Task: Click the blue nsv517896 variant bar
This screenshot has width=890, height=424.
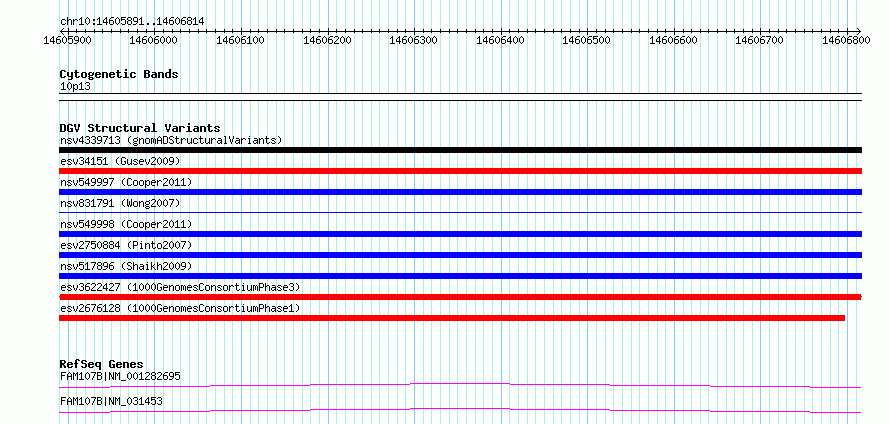Action: pyautogui.click(x=460, y=276)
